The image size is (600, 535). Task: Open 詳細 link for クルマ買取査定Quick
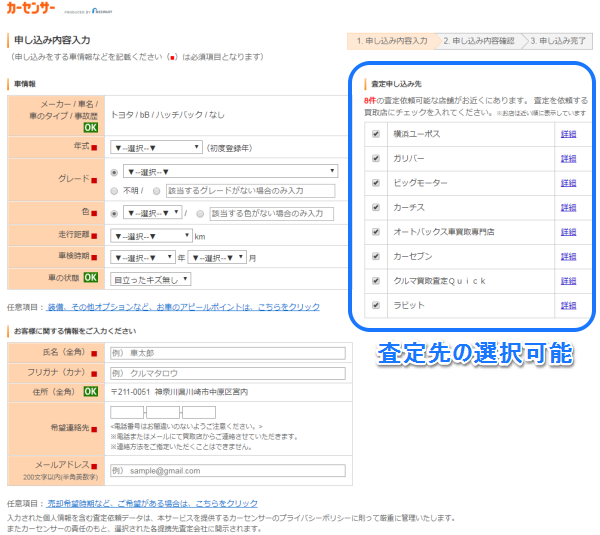point(568,281)
